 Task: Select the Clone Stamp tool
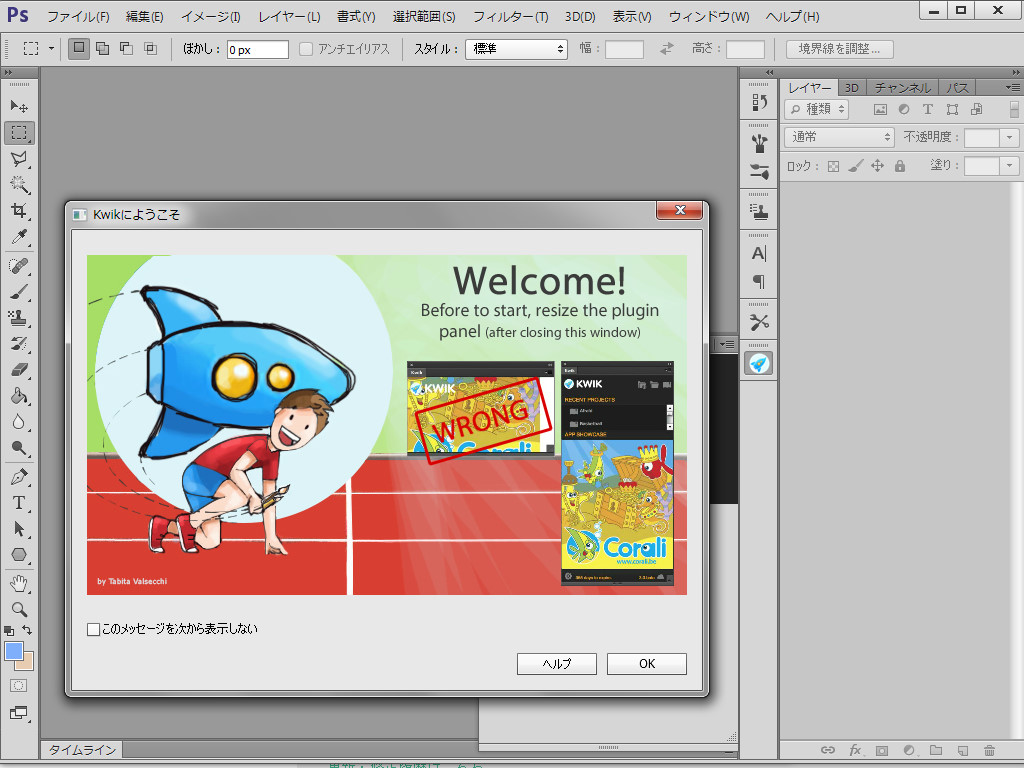tap(19, 318)
